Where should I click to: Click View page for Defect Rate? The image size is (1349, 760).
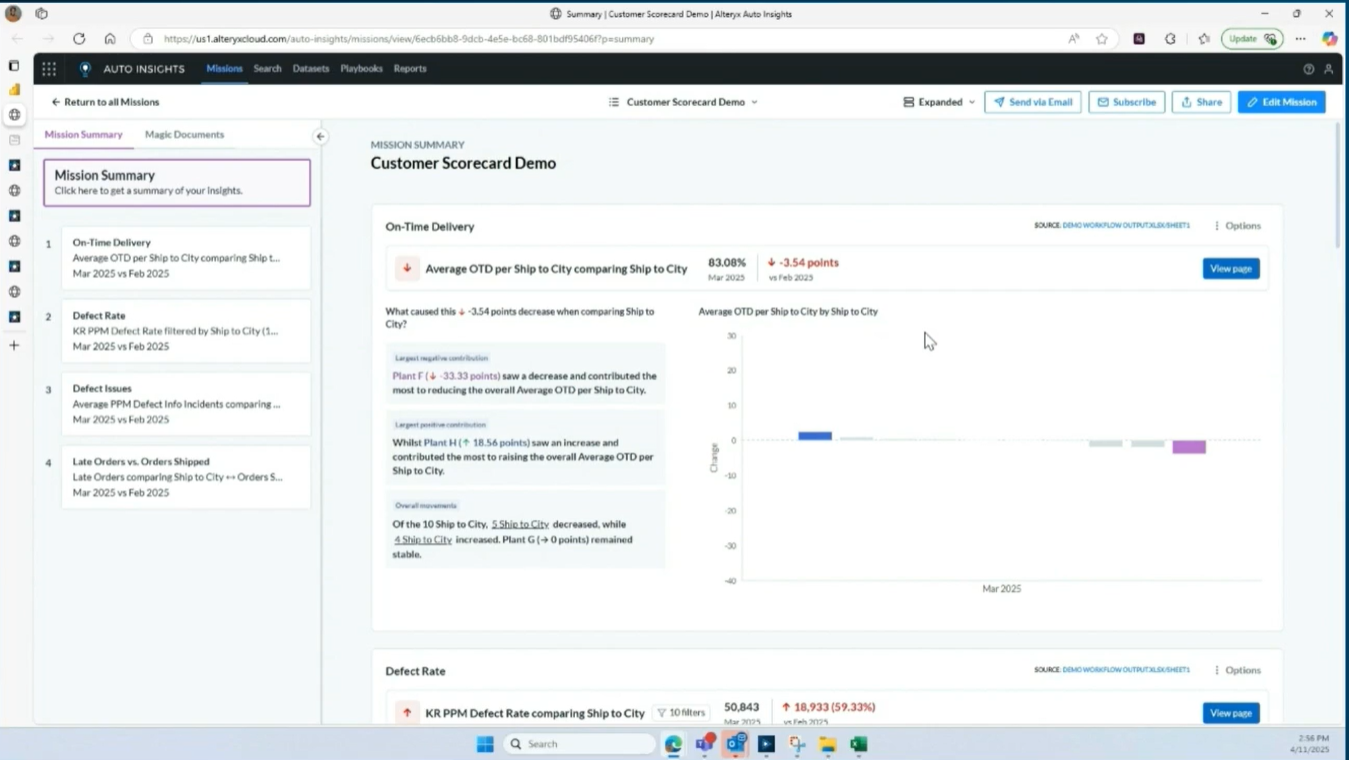tap(1231, 713)
